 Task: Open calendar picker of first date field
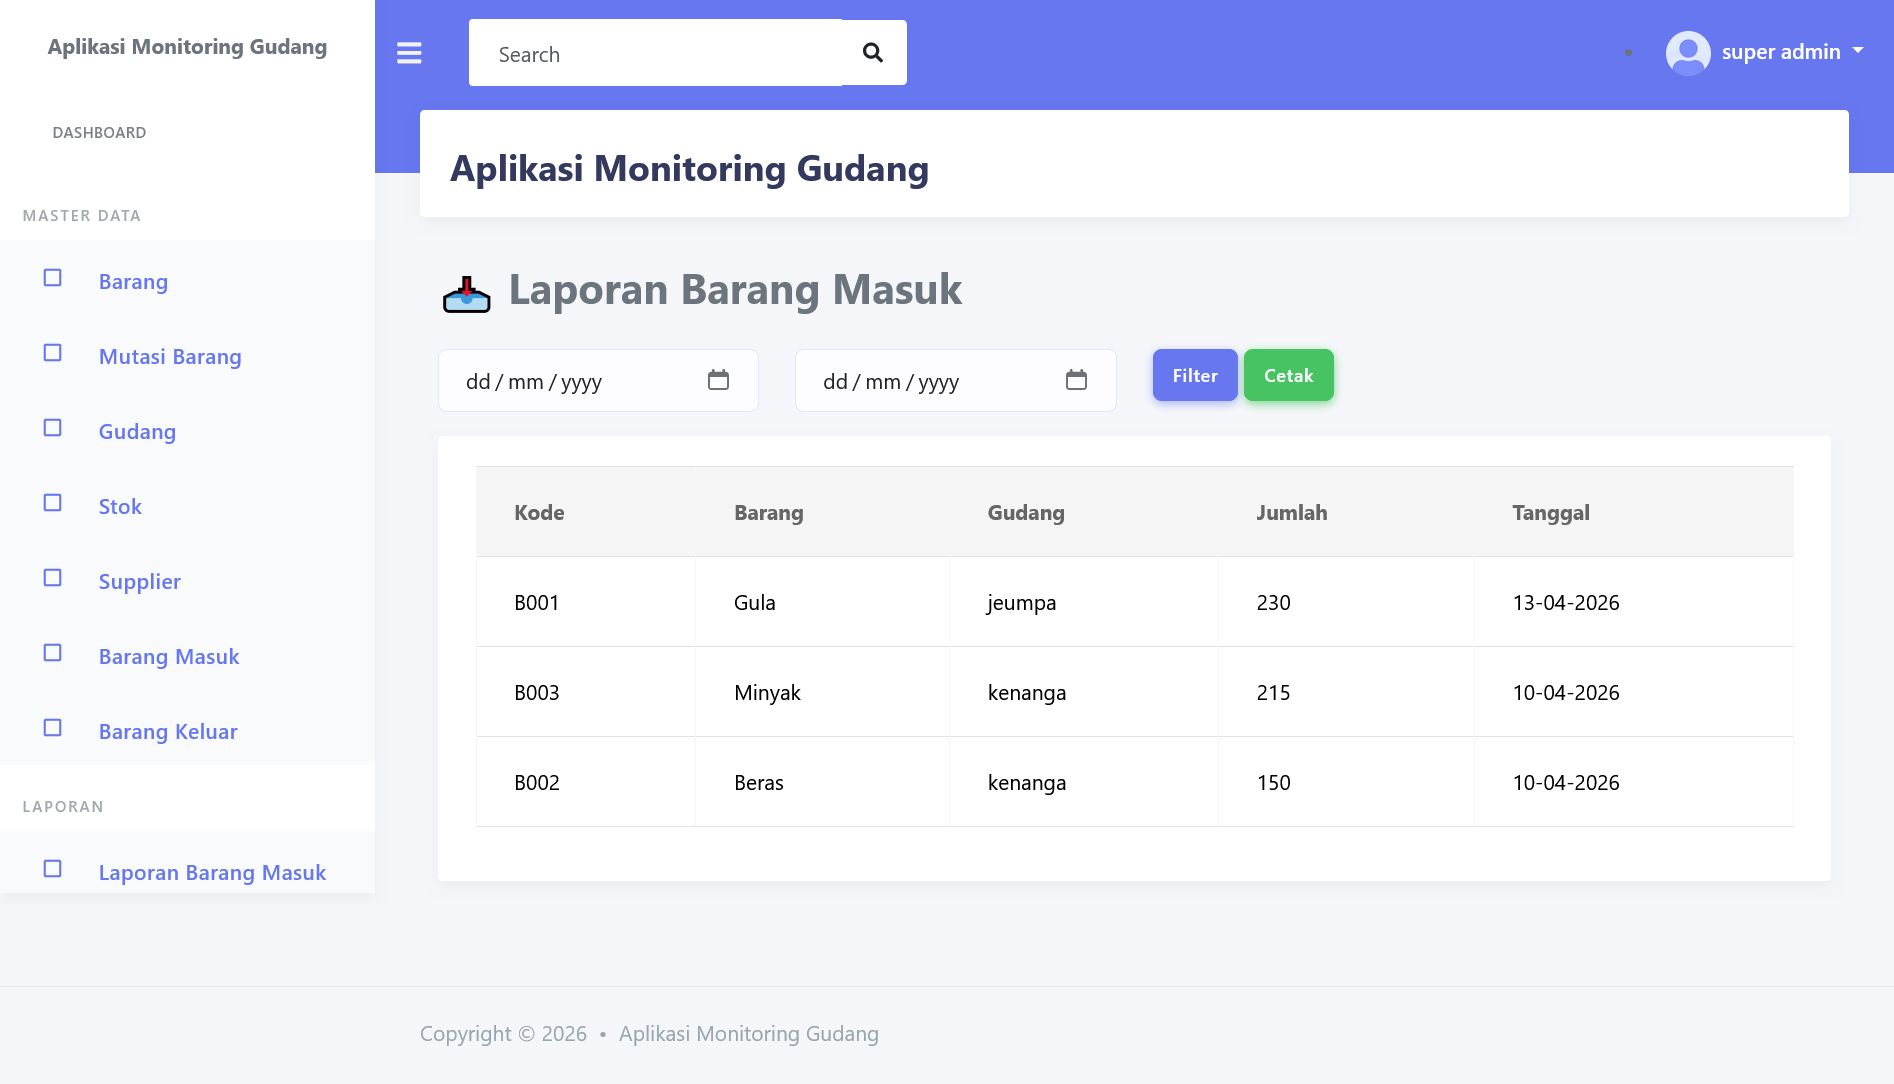click(x=718, y=380)
